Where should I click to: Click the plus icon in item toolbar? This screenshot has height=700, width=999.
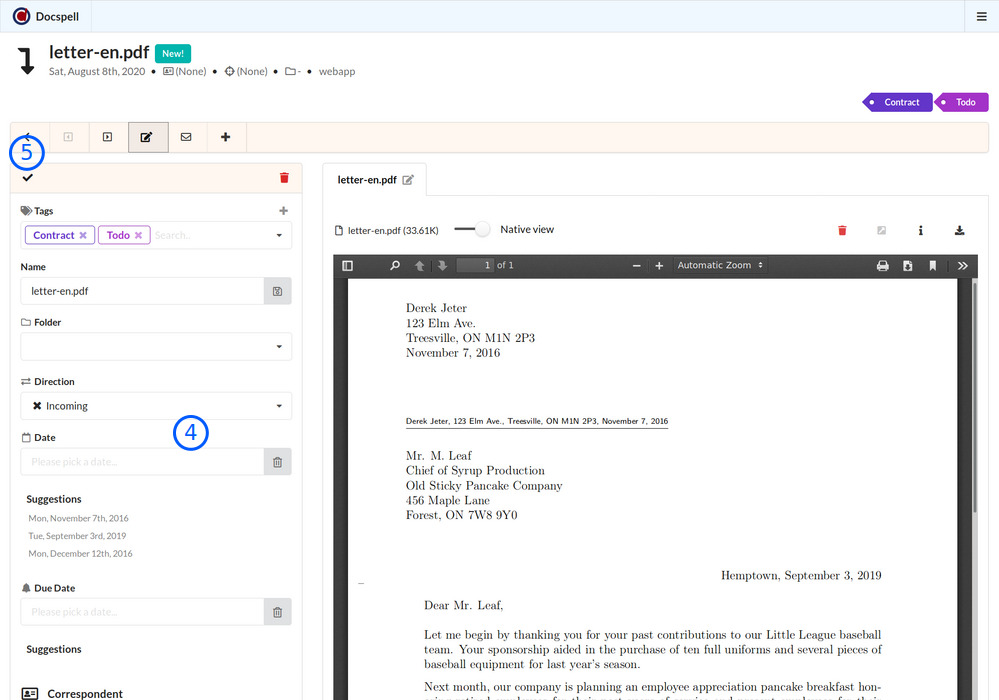(225, 137)
